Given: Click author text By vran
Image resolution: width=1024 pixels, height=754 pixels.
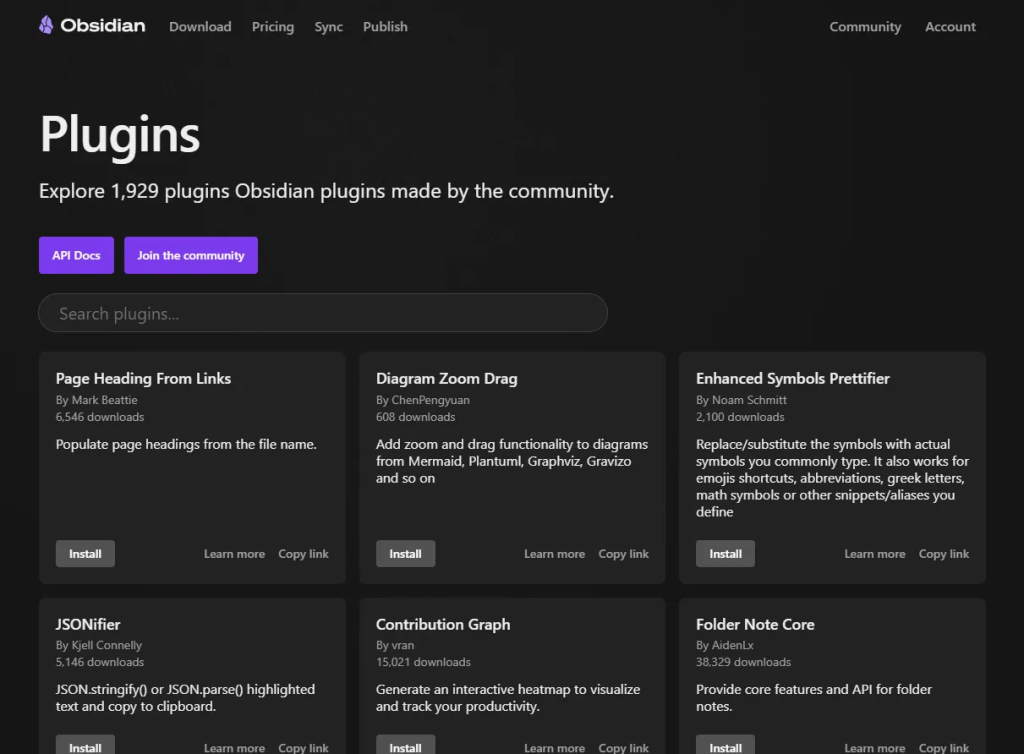Looking at the screenshot, I should pyautogui.click(x=395, y=645).
